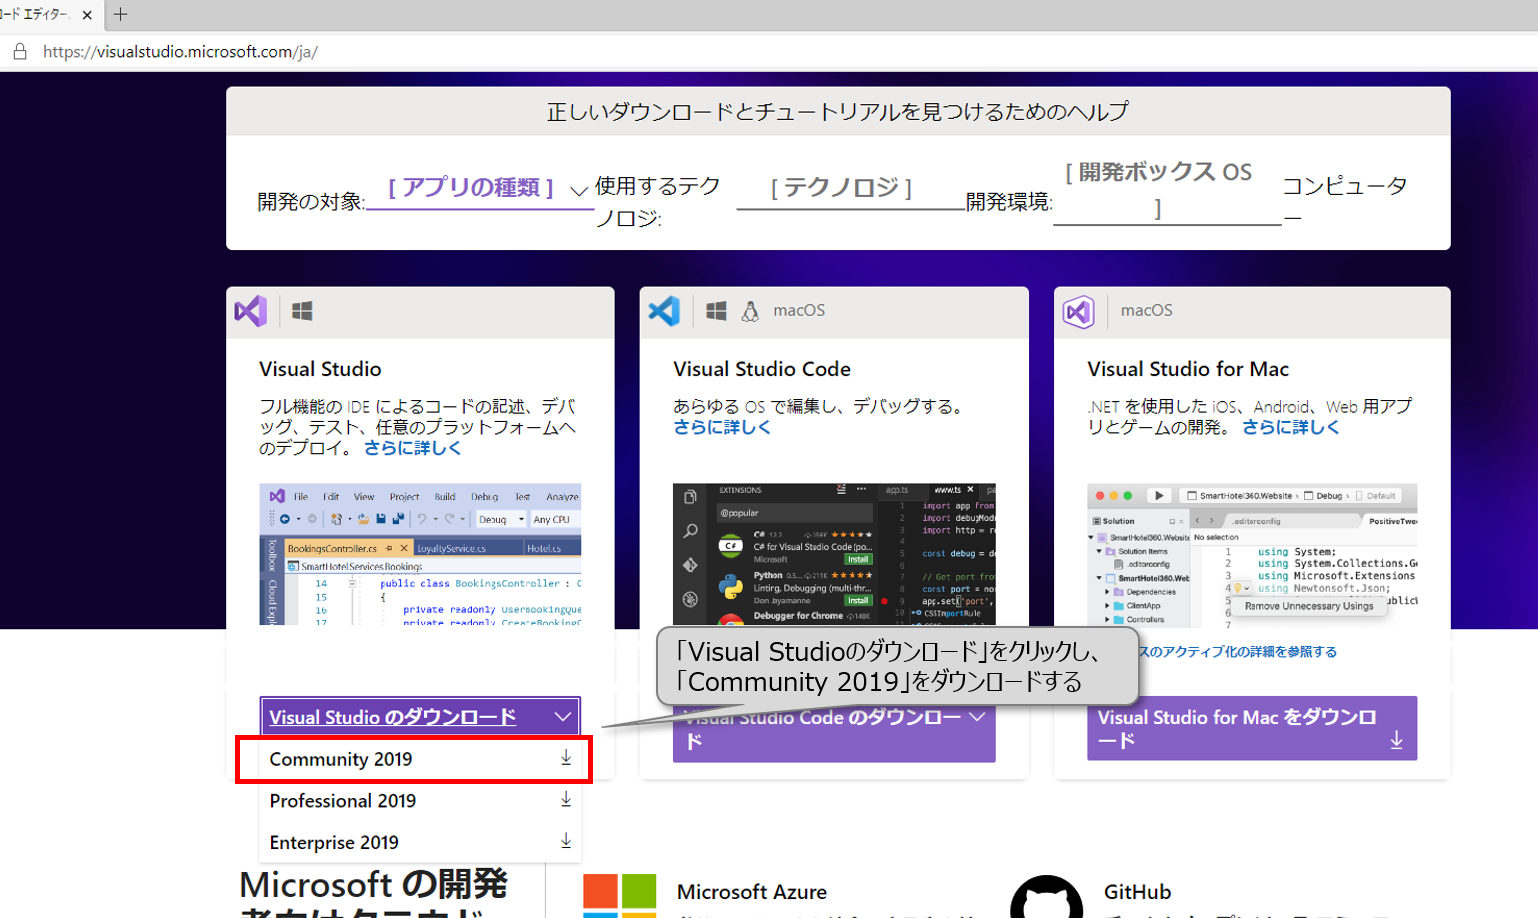
Task: Click the Visual Studio for Mac card title
Action: 1188,369
